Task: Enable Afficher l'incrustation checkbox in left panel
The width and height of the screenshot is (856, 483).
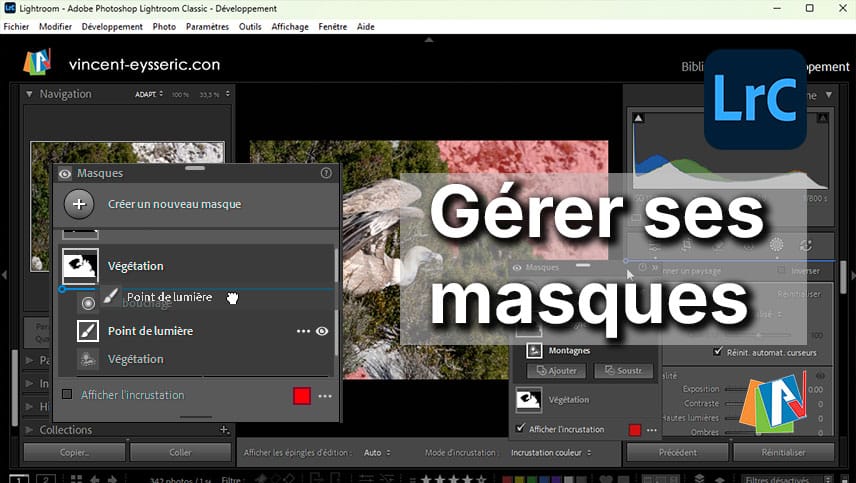Action: 67,395
